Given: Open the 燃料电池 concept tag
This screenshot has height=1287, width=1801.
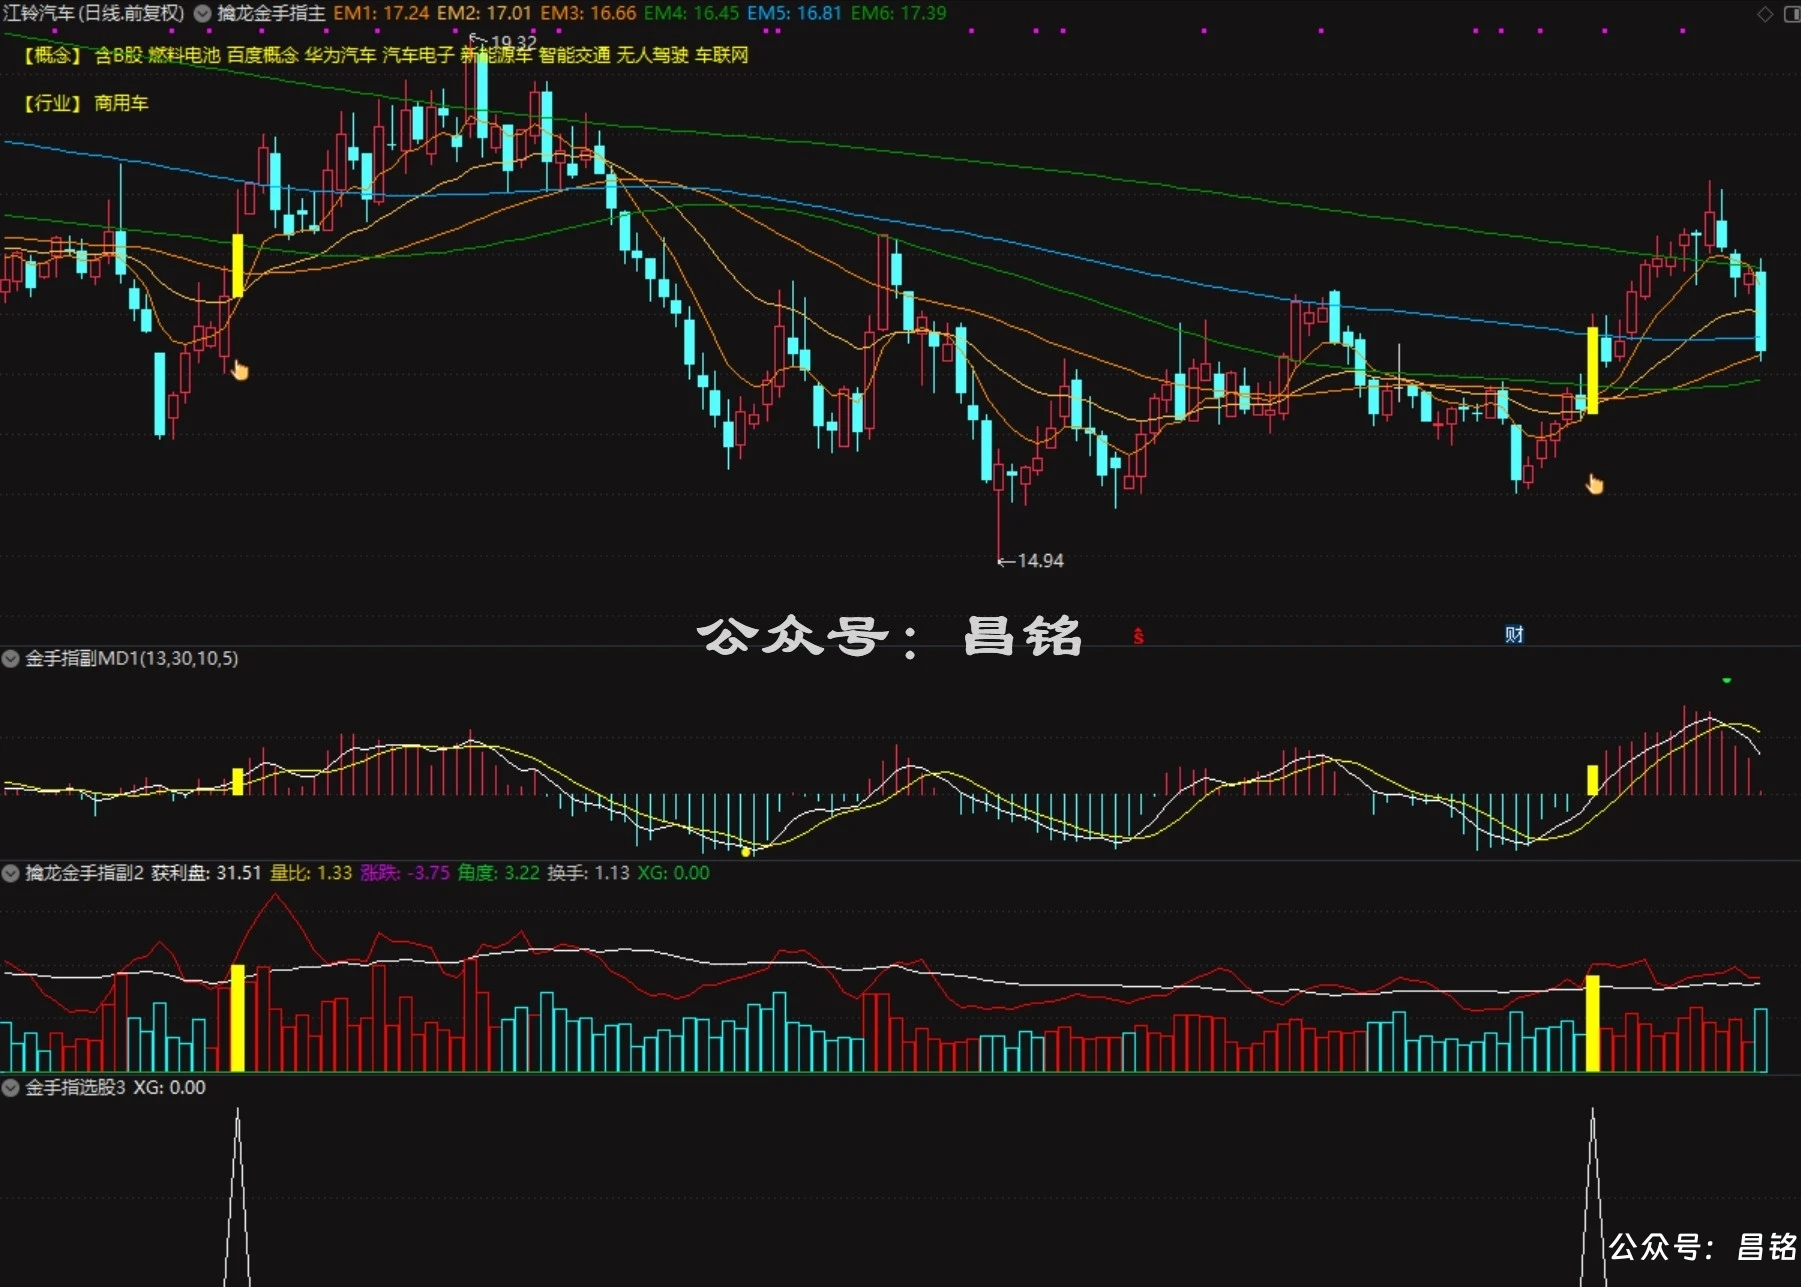Looking at the screenshot, I should coord(184,55).
